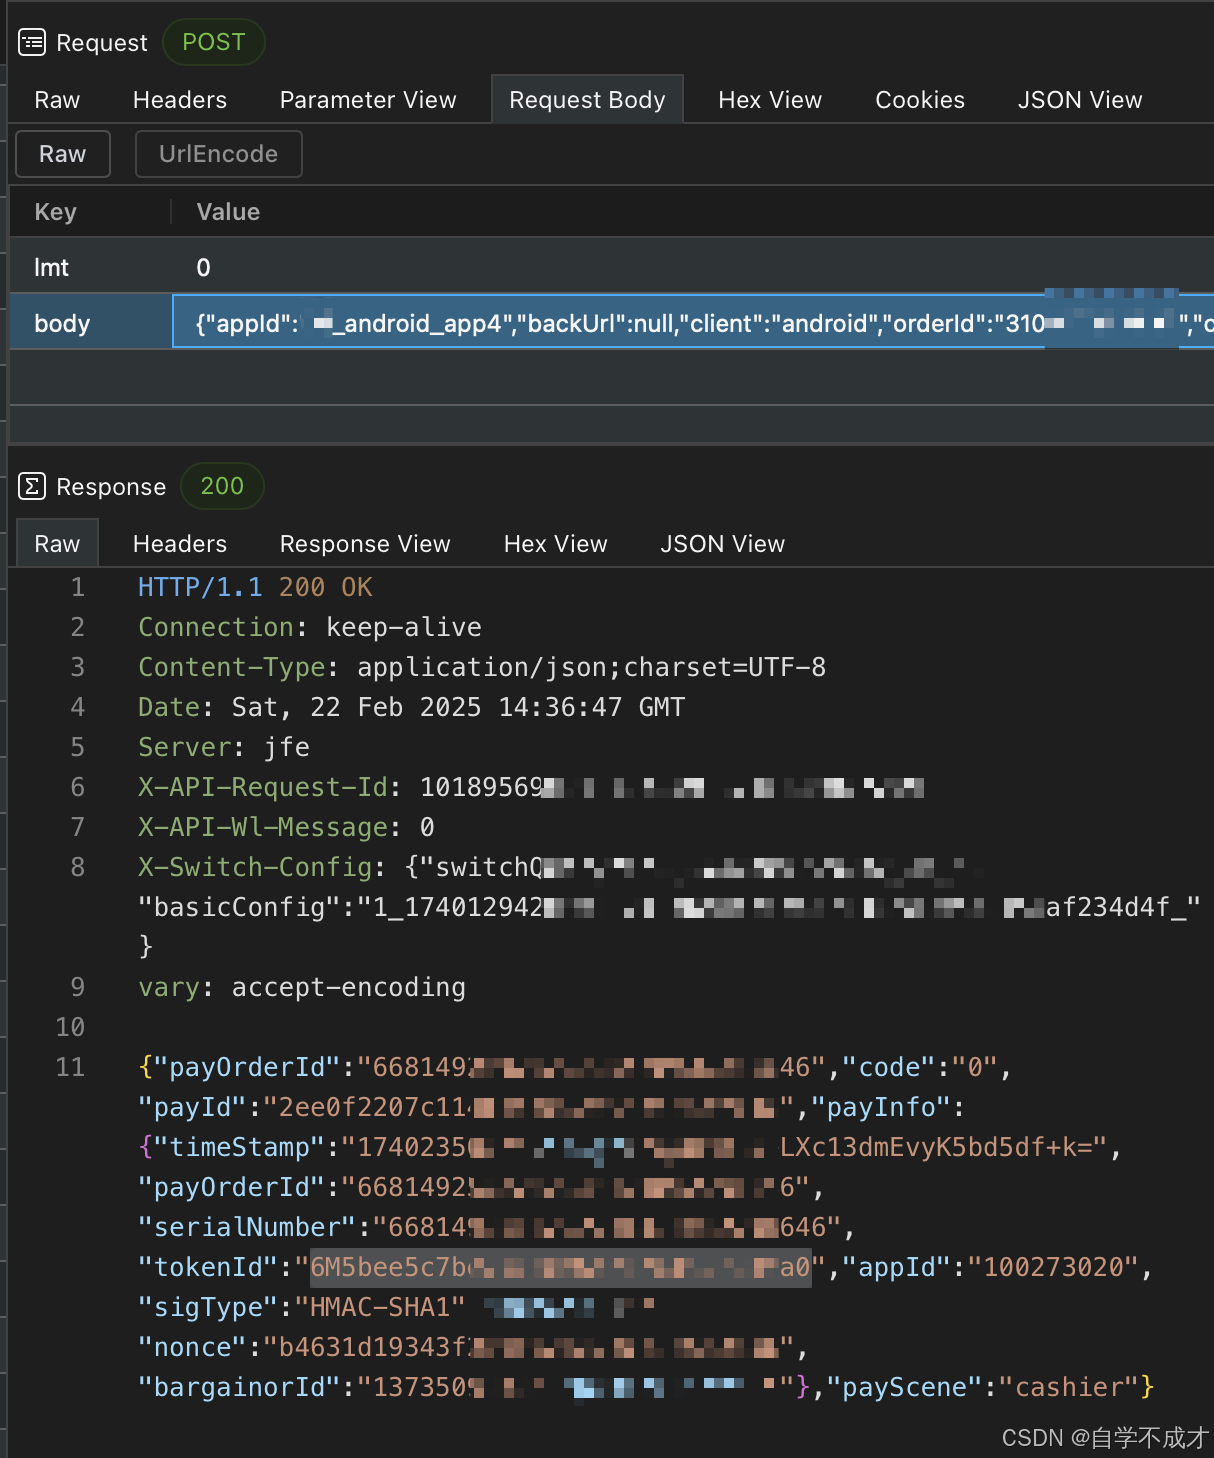Open Request JSON View tab
Viewport: 1214px width, 1458px height.
(1080, 100)
